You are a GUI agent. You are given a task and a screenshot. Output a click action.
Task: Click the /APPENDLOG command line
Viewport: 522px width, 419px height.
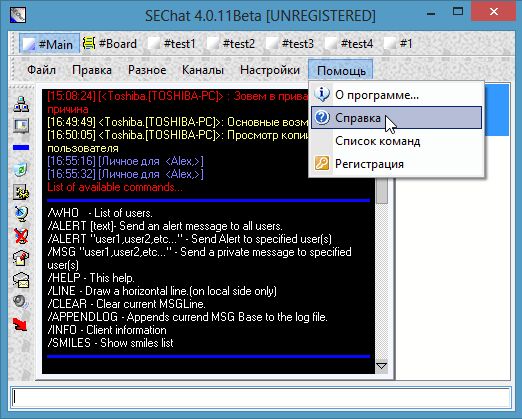[x=188, y=317]
